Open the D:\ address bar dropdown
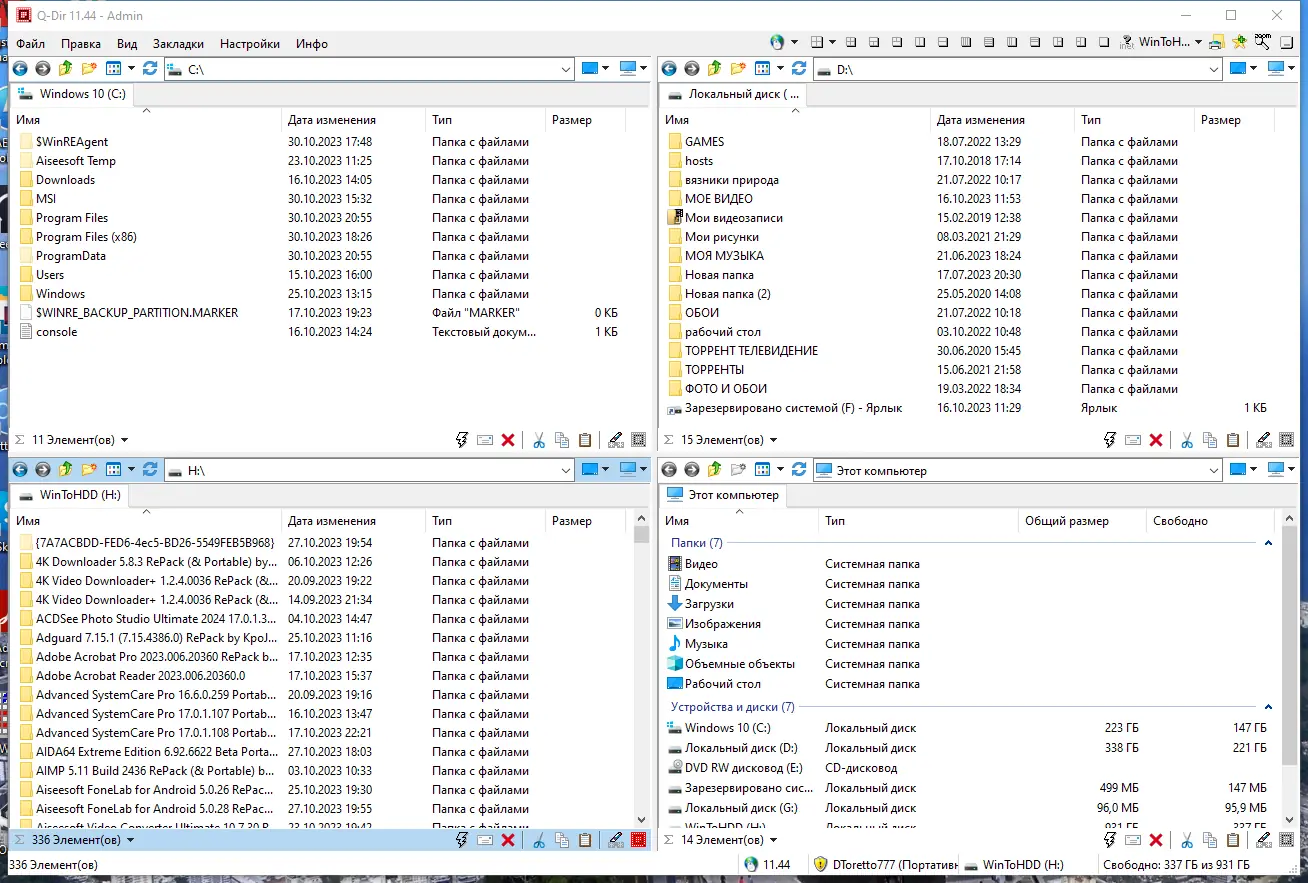The height and width of the screenshot is (883, 1308). [x=1213, y=69]
